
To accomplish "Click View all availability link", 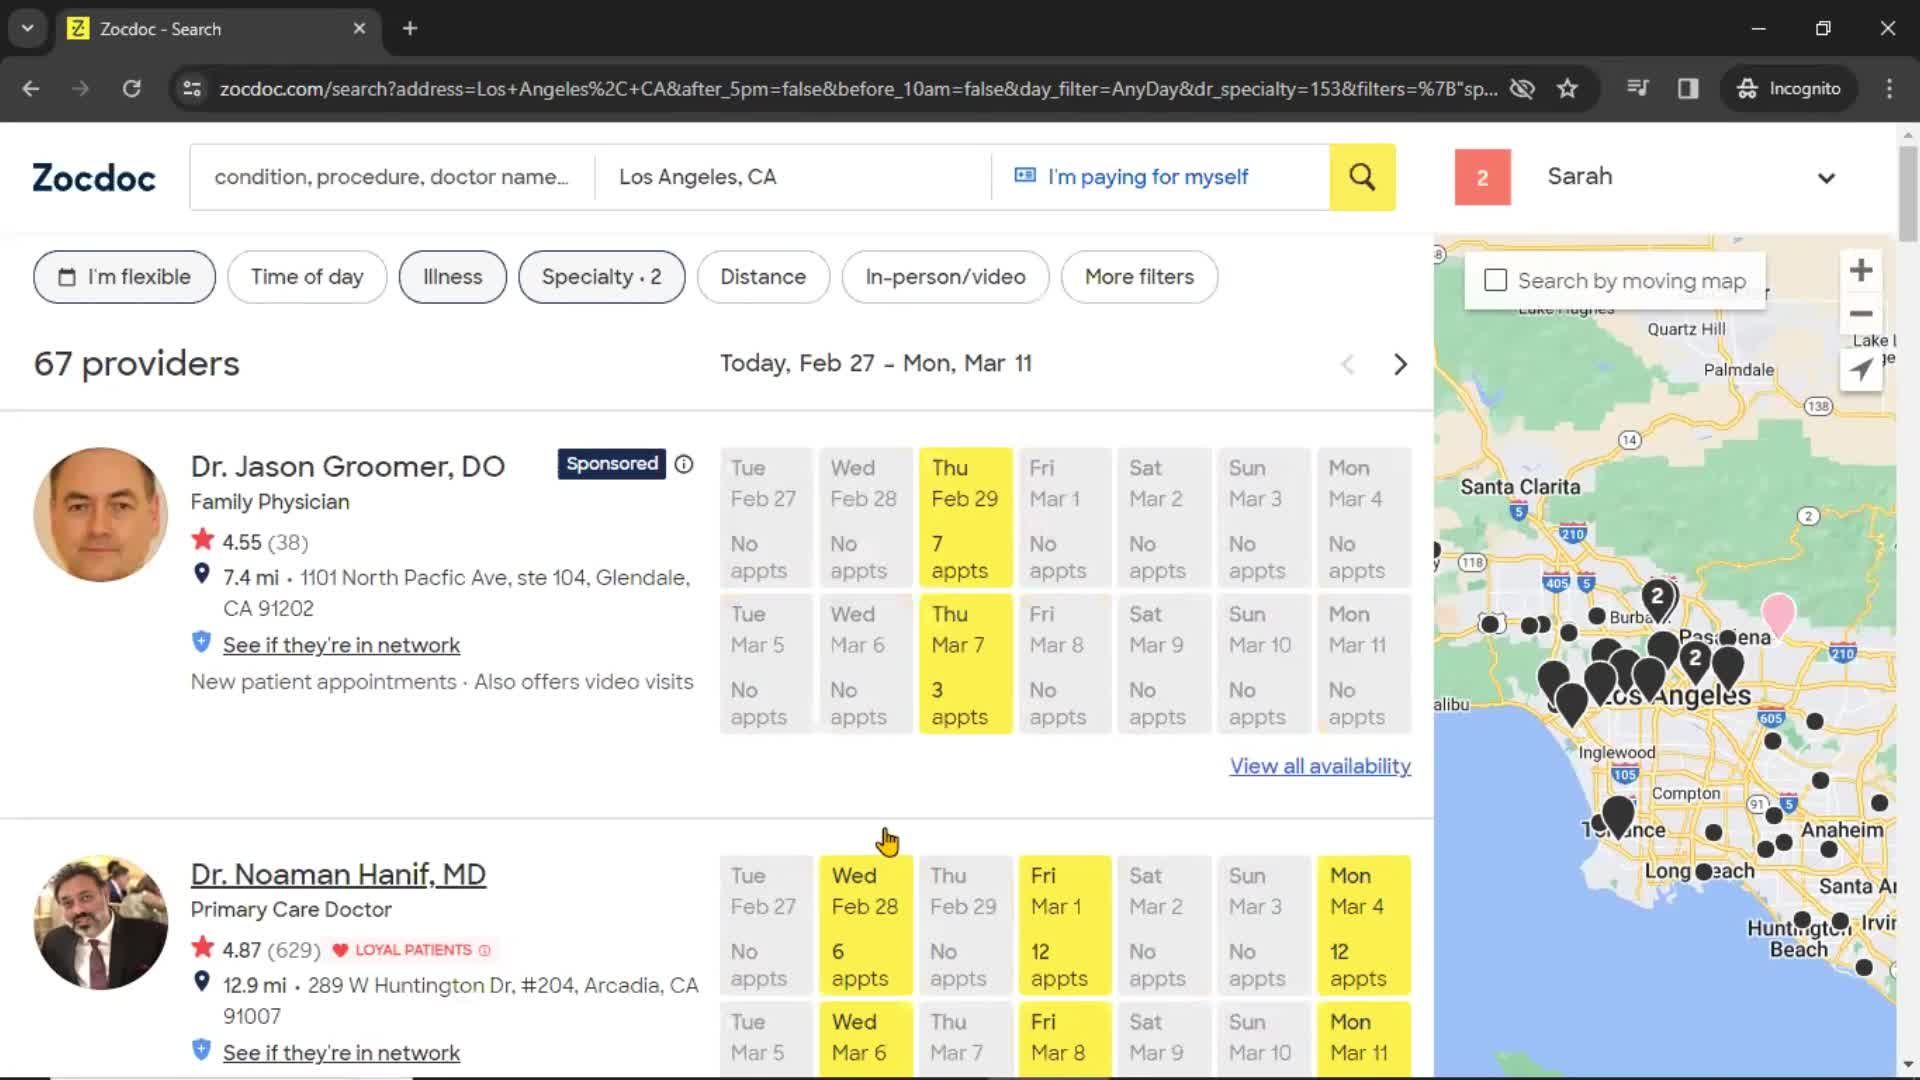I will (x=1320, y=766).
